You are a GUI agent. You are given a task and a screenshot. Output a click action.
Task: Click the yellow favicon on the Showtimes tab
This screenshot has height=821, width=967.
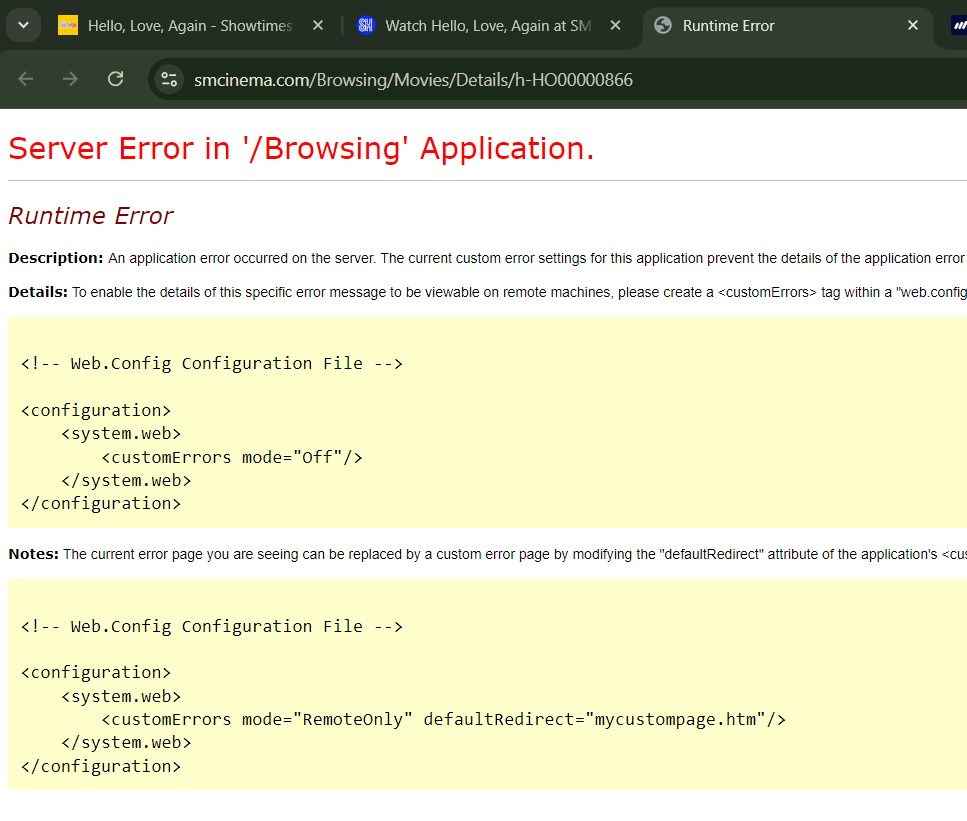[68, 25]
